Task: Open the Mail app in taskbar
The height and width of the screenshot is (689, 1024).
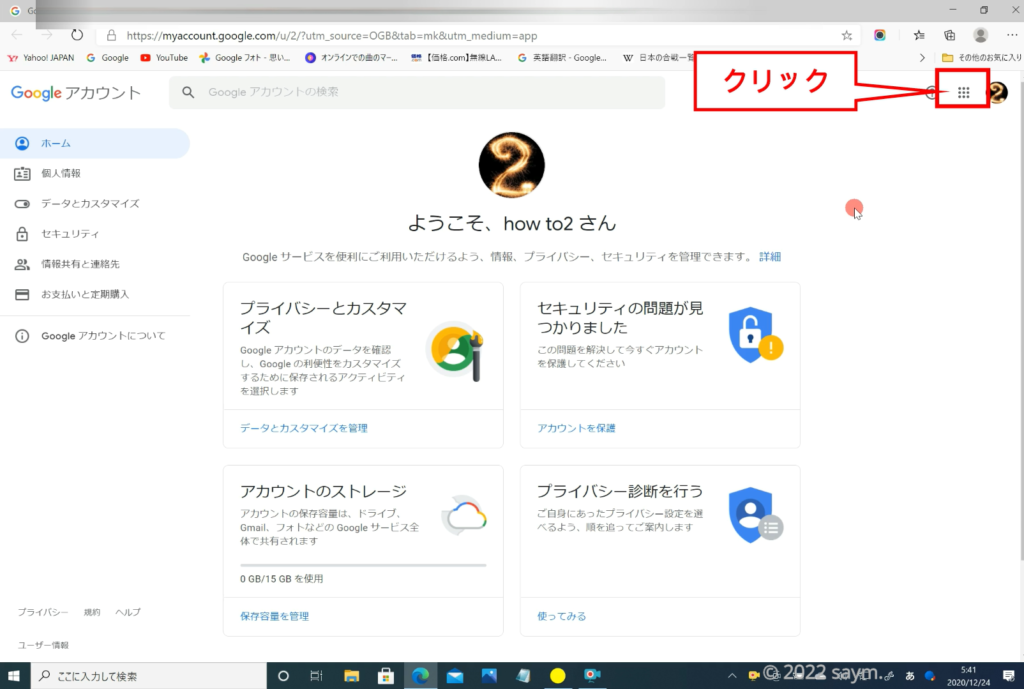Action: click(x=455, y=676)
